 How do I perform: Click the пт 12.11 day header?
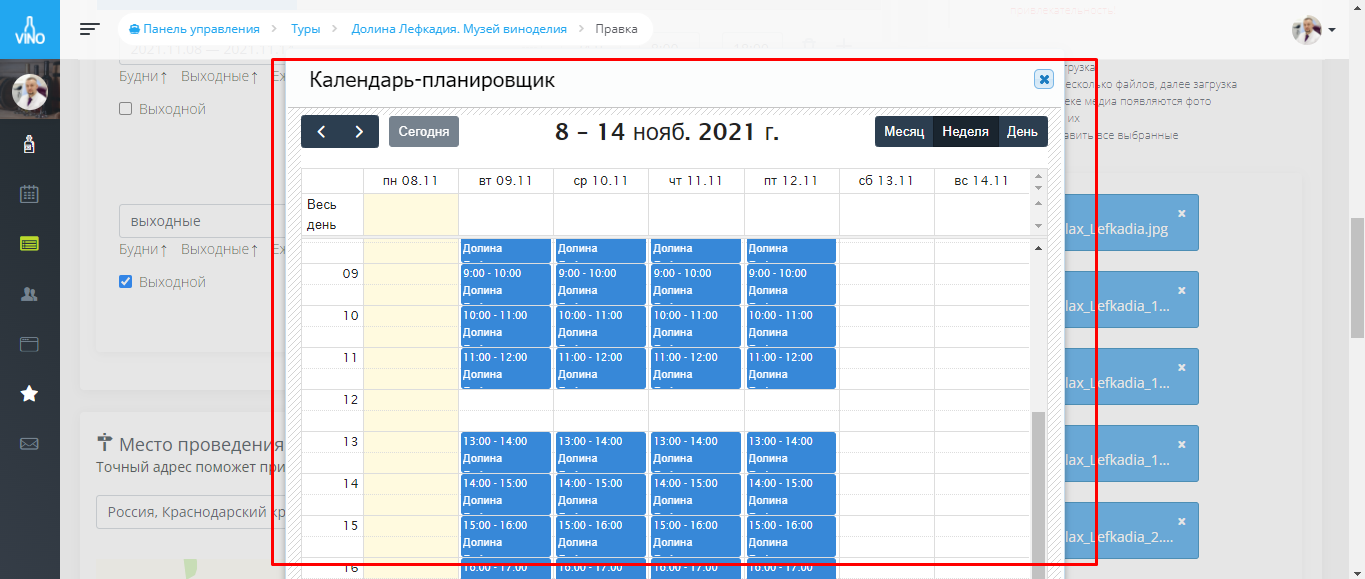tap(791, 181)
